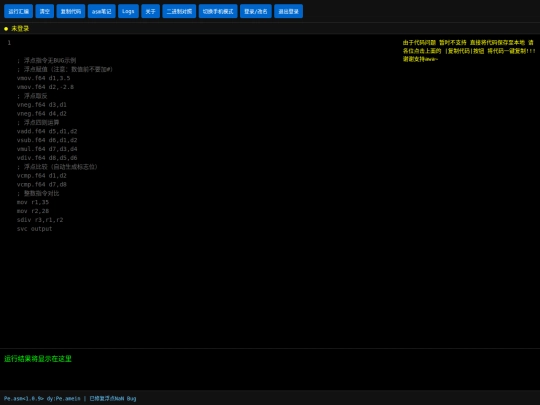The image size is (540, 405).
Task: Click status text 已修复浮点NaN Bug
Action: (x=113, y=398)
